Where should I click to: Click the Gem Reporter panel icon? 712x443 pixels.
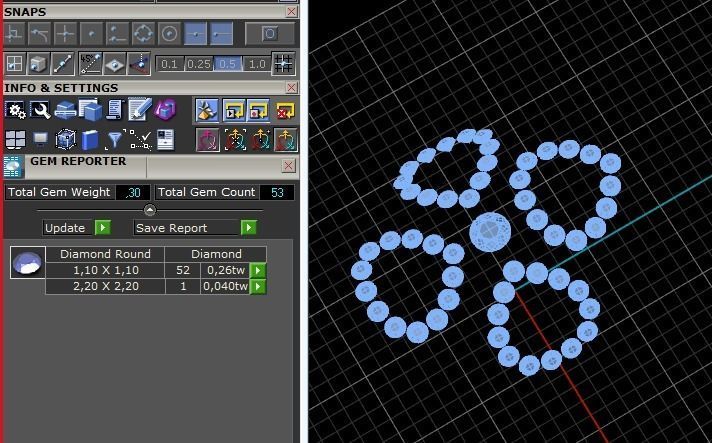click(13, 167)
